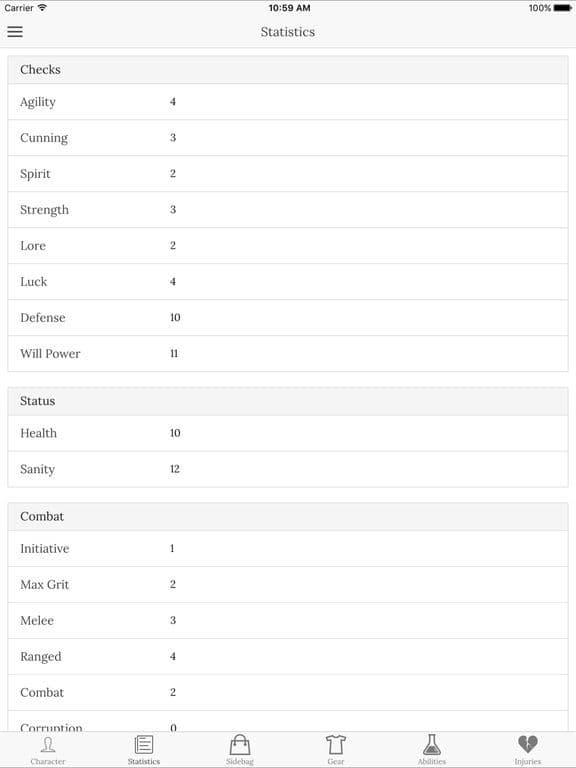
Task: Tap the Will Power value 11
Action: 174,354
